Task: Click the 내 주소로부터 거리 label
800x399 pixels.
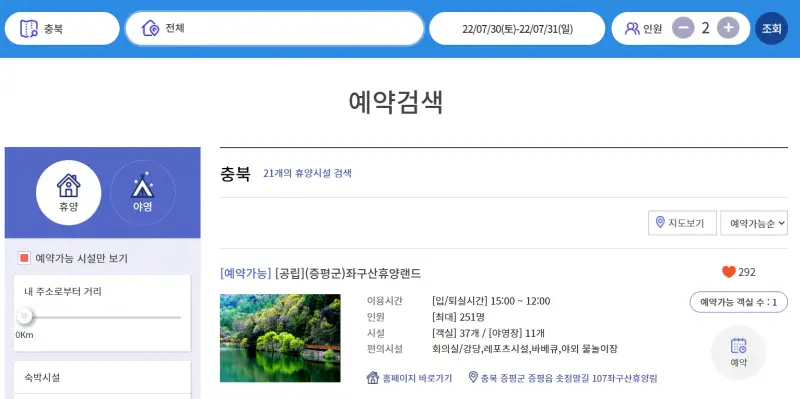Action: [x=63, y=292]
